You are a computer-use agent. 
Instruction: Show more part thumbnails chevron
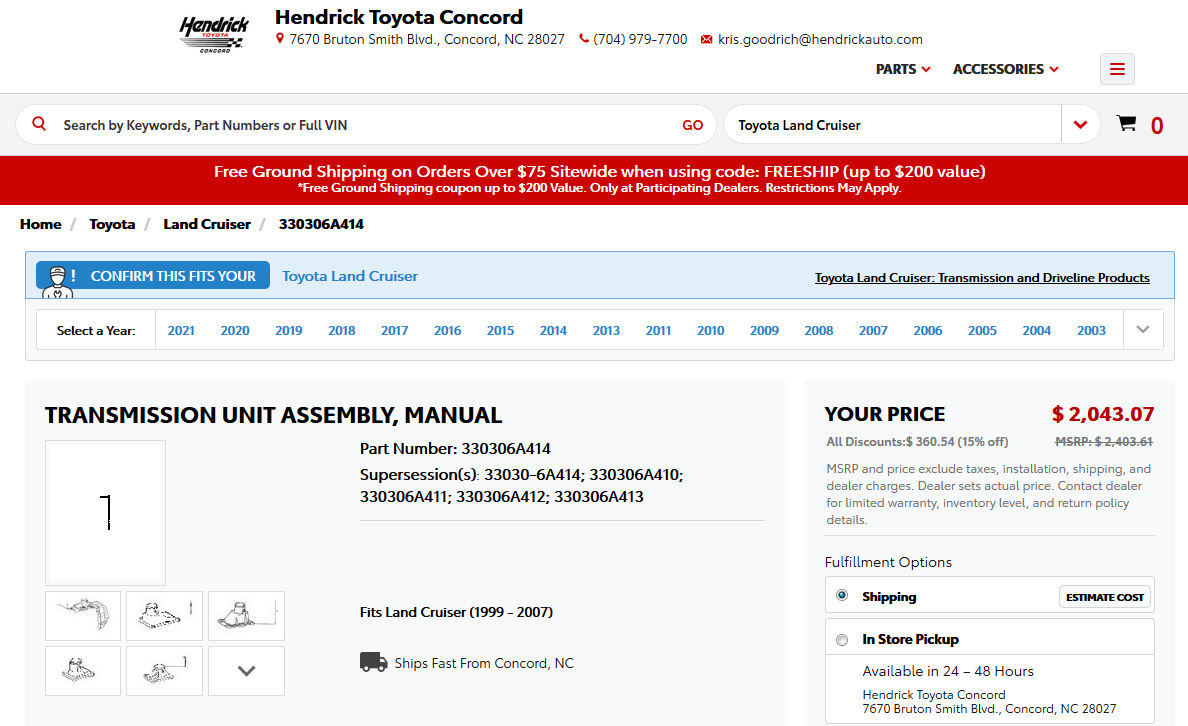tap(246, 671)
